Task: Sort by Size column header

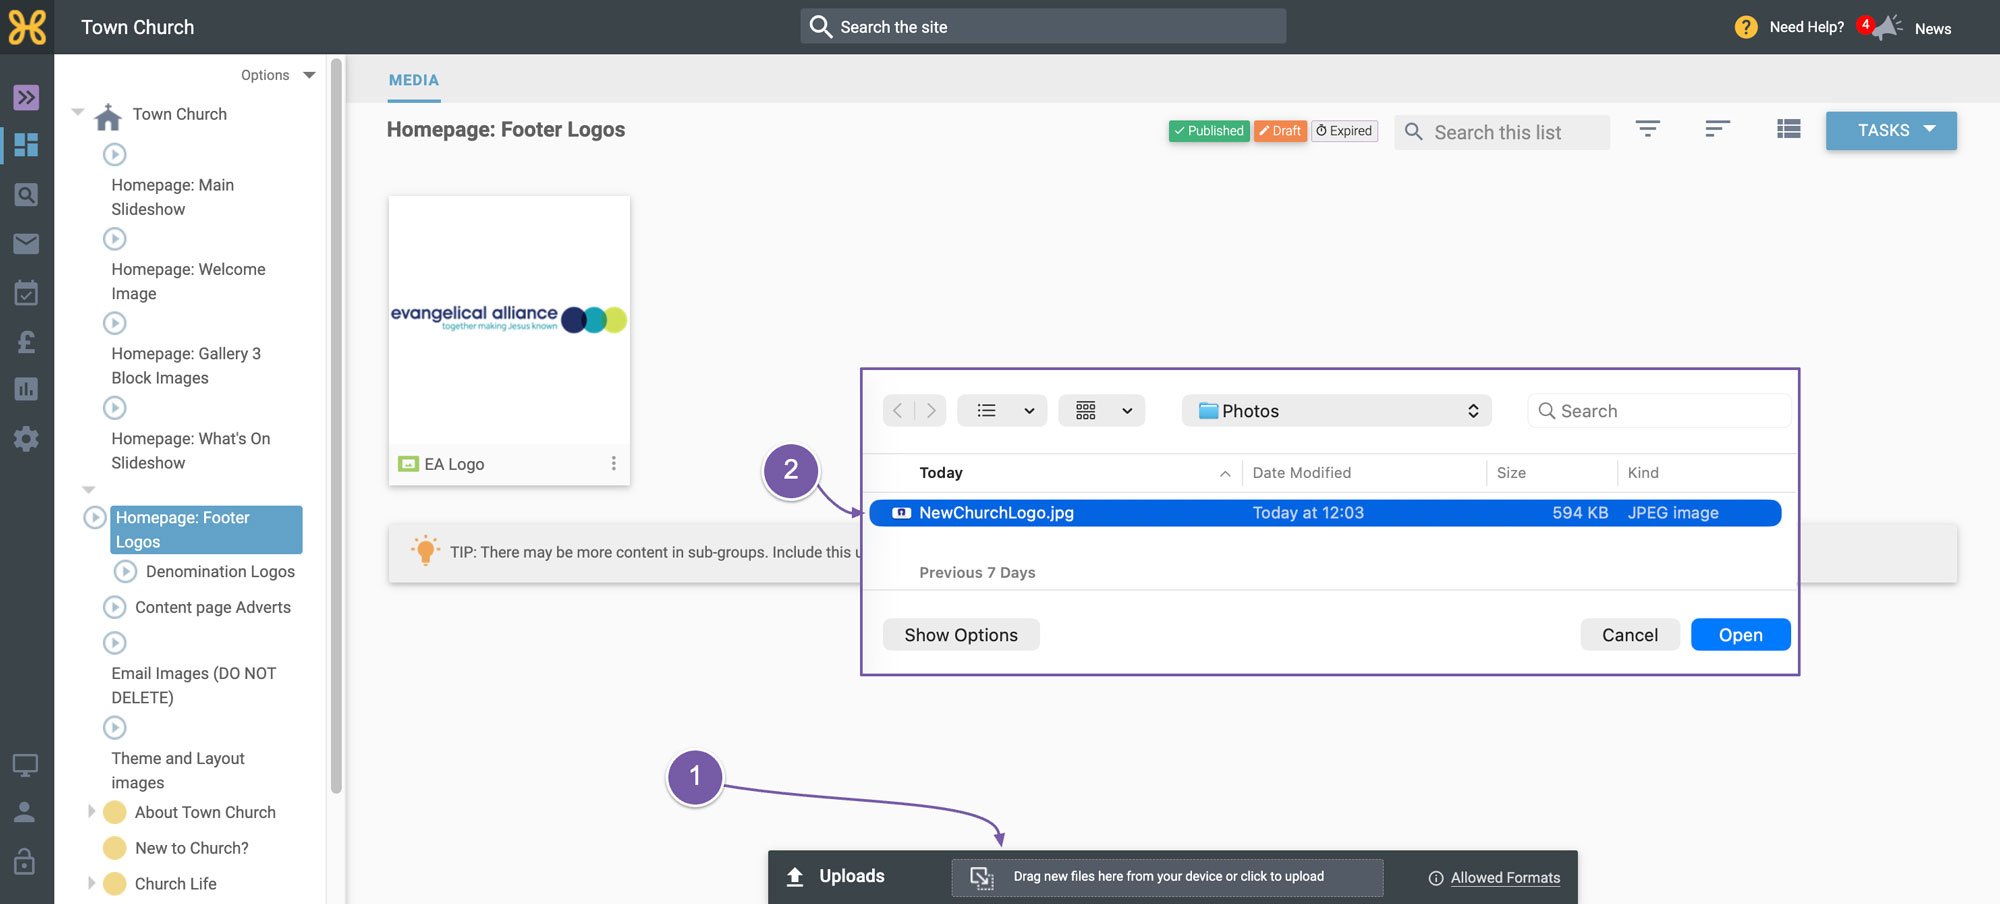Action: pyautogui.click(x=1511, y=472)
